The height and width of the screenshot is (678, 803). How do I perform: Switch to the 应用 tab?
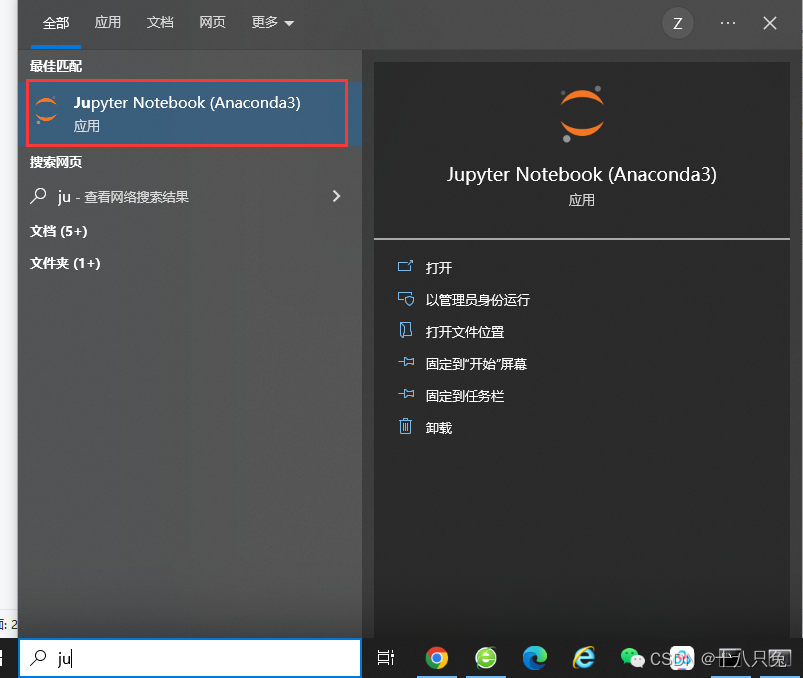108,23
